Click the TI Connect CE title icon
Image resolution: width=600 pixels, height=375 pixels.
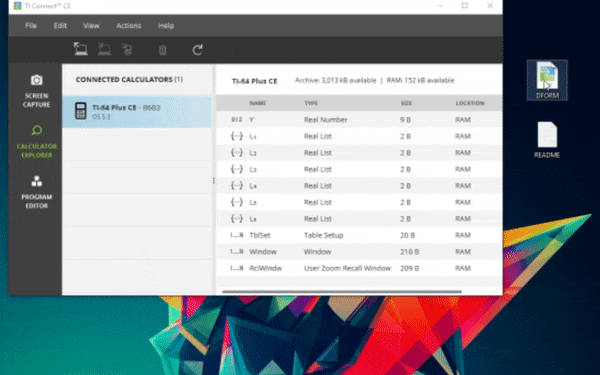(x=17, y=6)
